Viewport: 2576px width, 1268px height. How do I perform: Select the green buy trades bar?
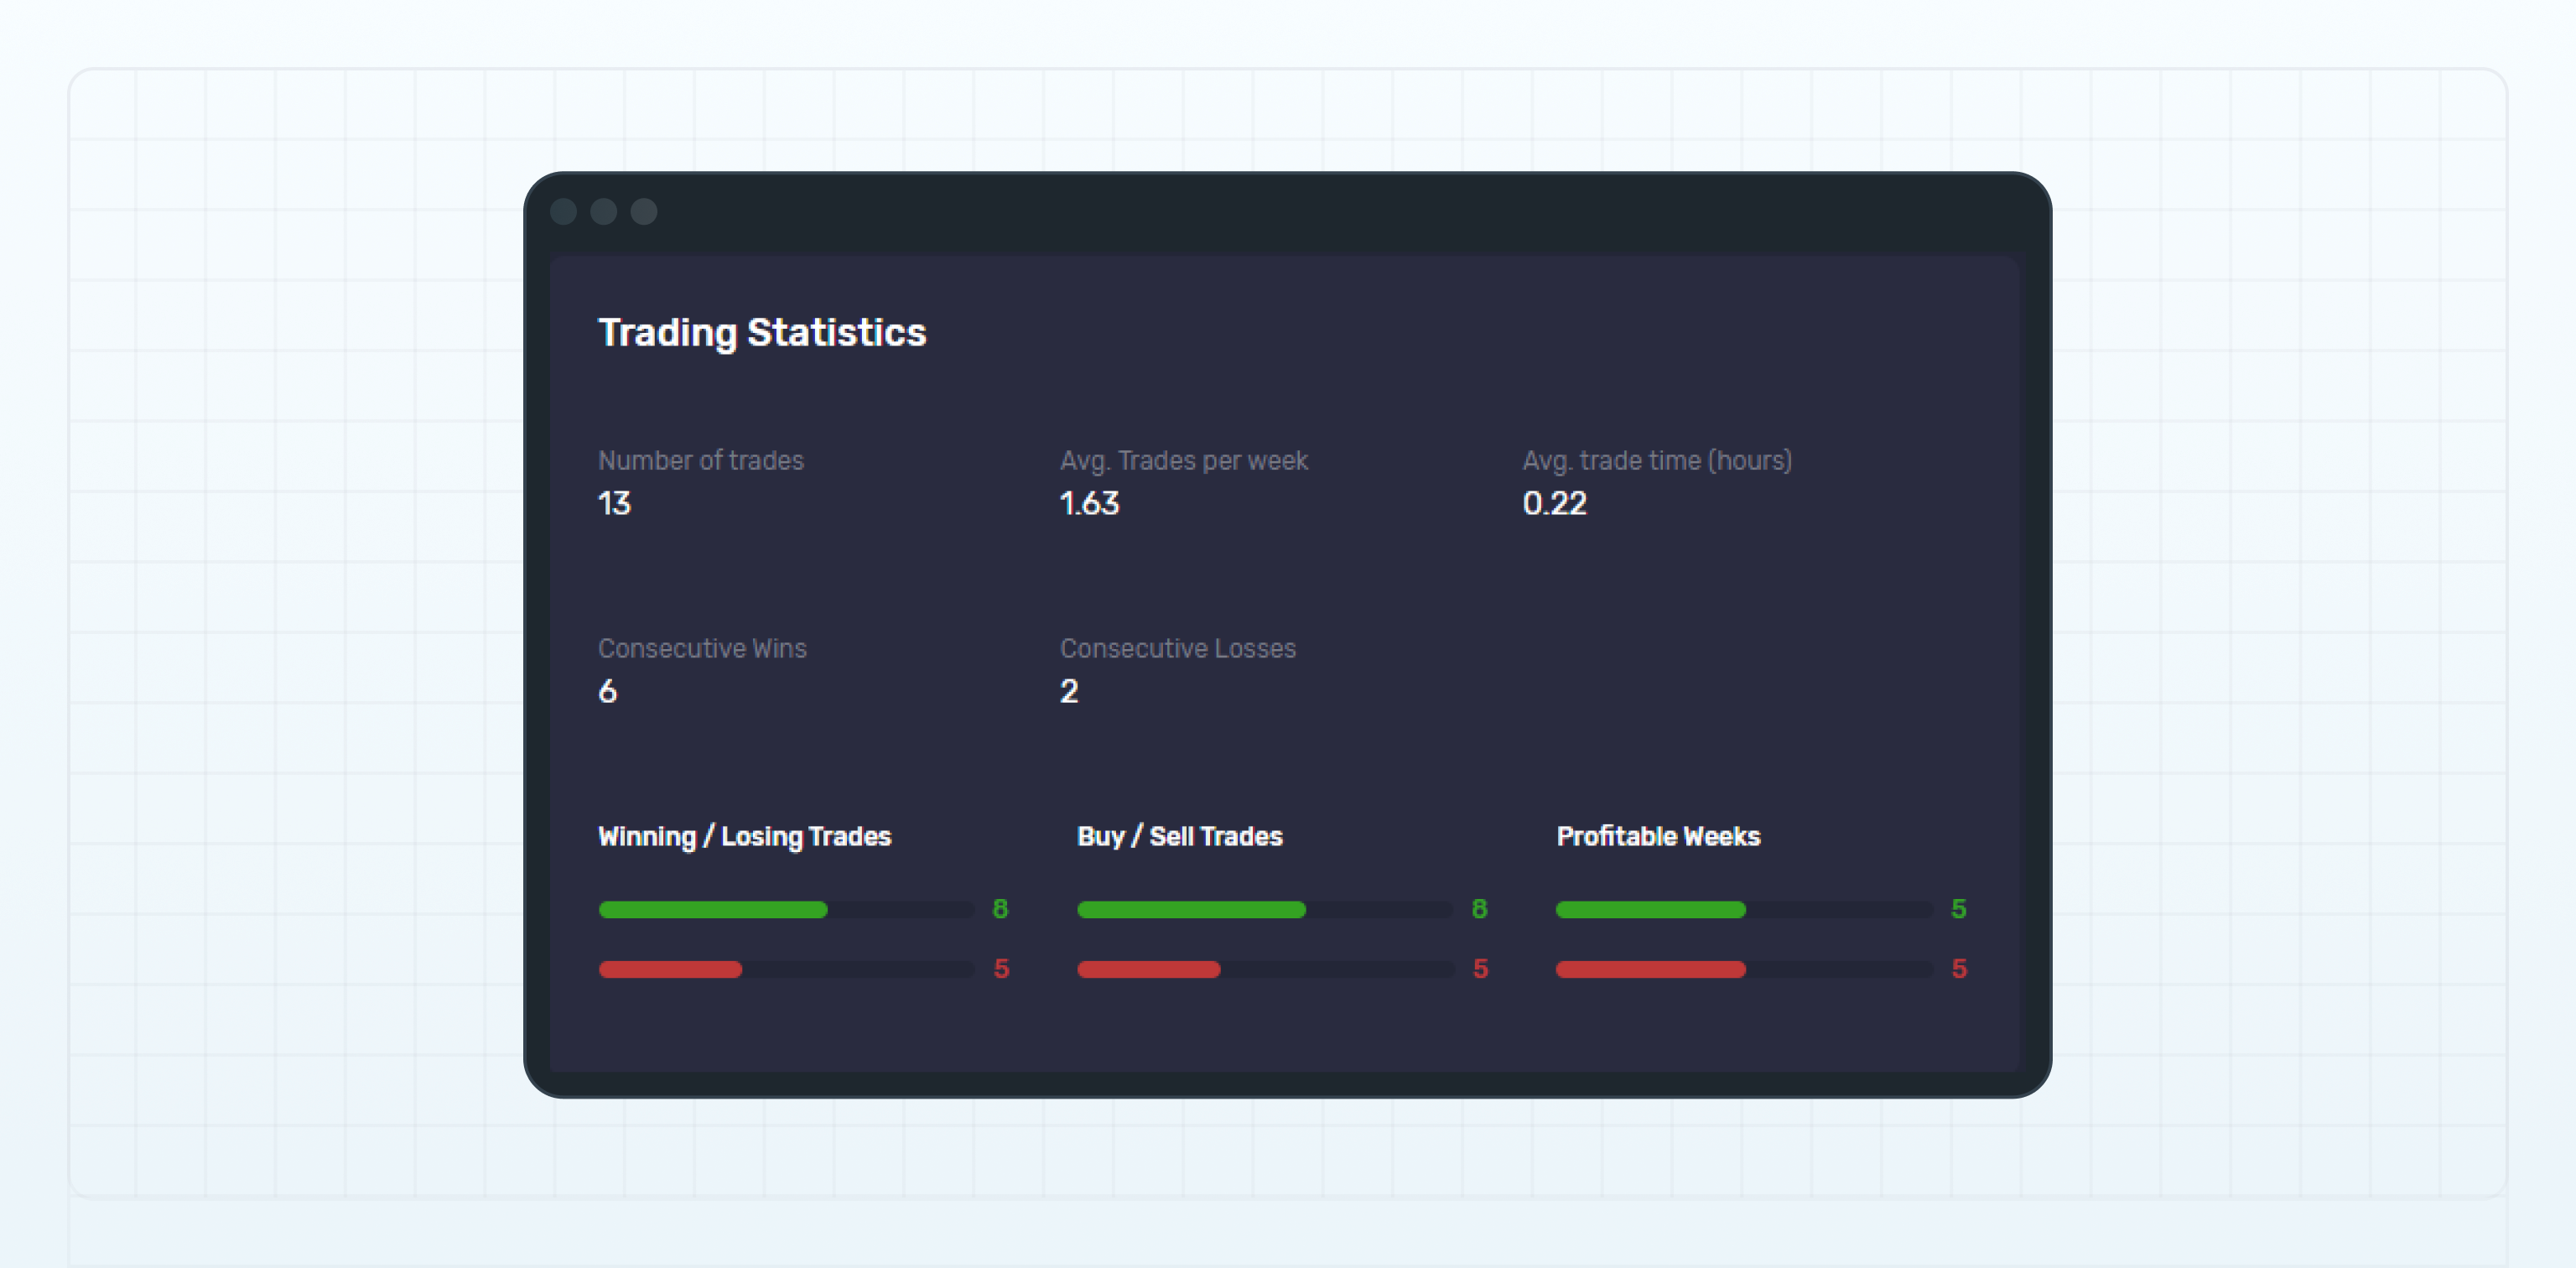1191,909
